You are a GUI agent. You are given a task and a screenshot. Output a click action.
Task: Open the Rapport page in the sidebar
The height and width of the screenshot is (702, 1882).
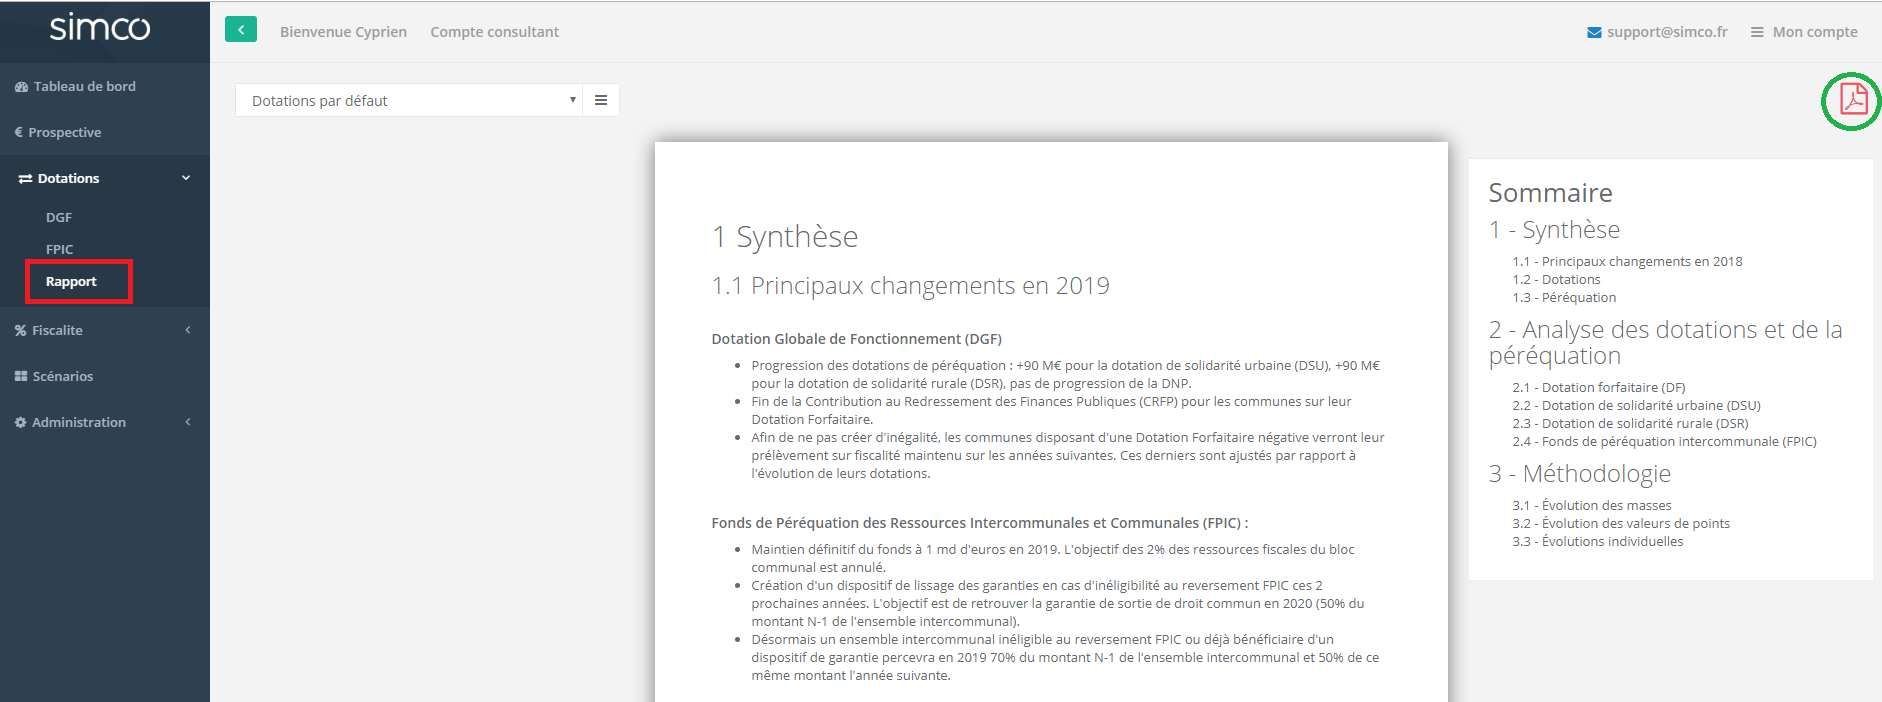click(x=71, y=282)
